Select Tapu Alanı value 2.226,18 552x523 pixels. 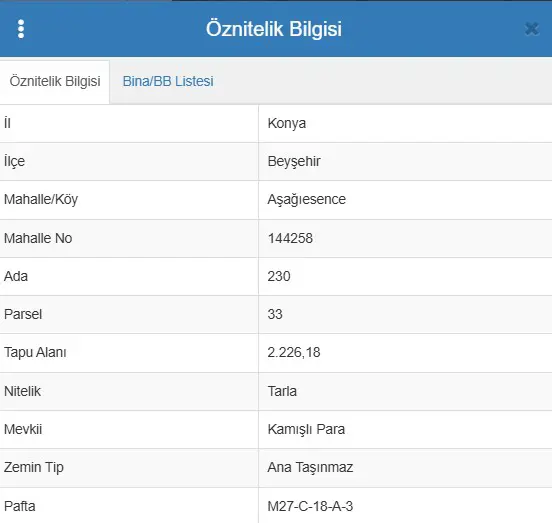coord(294,352)
